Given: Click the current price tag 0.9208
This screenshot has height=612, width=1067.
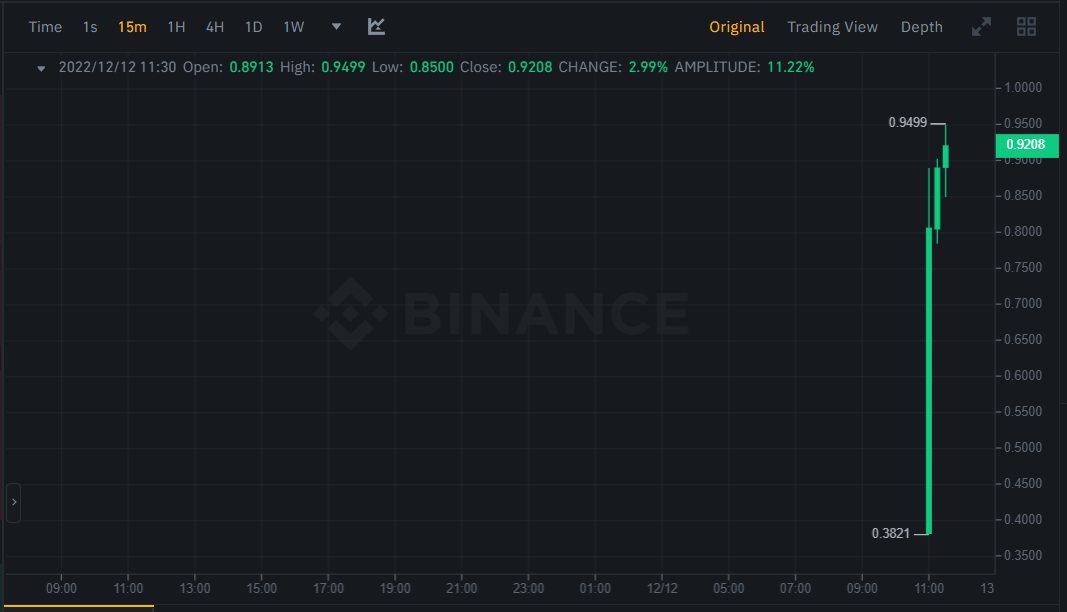Looking at the screenshot, I should click(x=1026, y=145).
